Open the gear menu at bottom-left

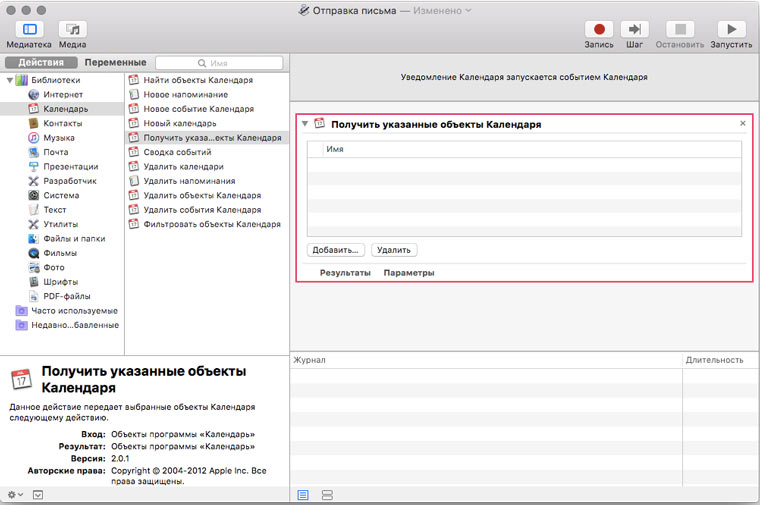click(14, 494)
